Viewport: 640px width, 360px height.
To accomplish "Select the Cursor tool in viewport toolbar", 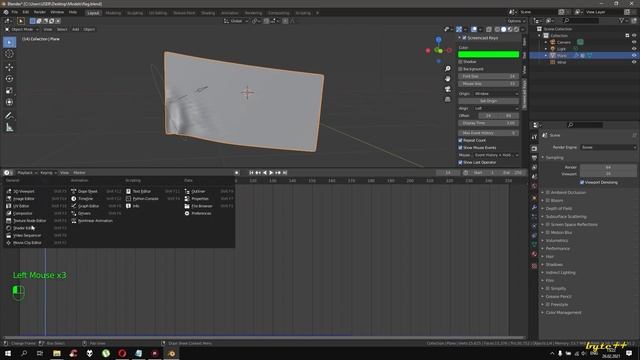I will [x=9, y=54].
